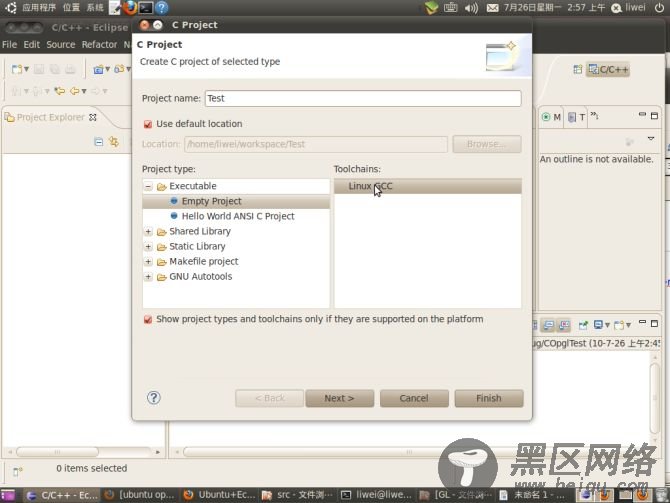Select Static Library folder label
This screenshot has width=670, height=503.
pyautogui.click(x=197, y=247)
